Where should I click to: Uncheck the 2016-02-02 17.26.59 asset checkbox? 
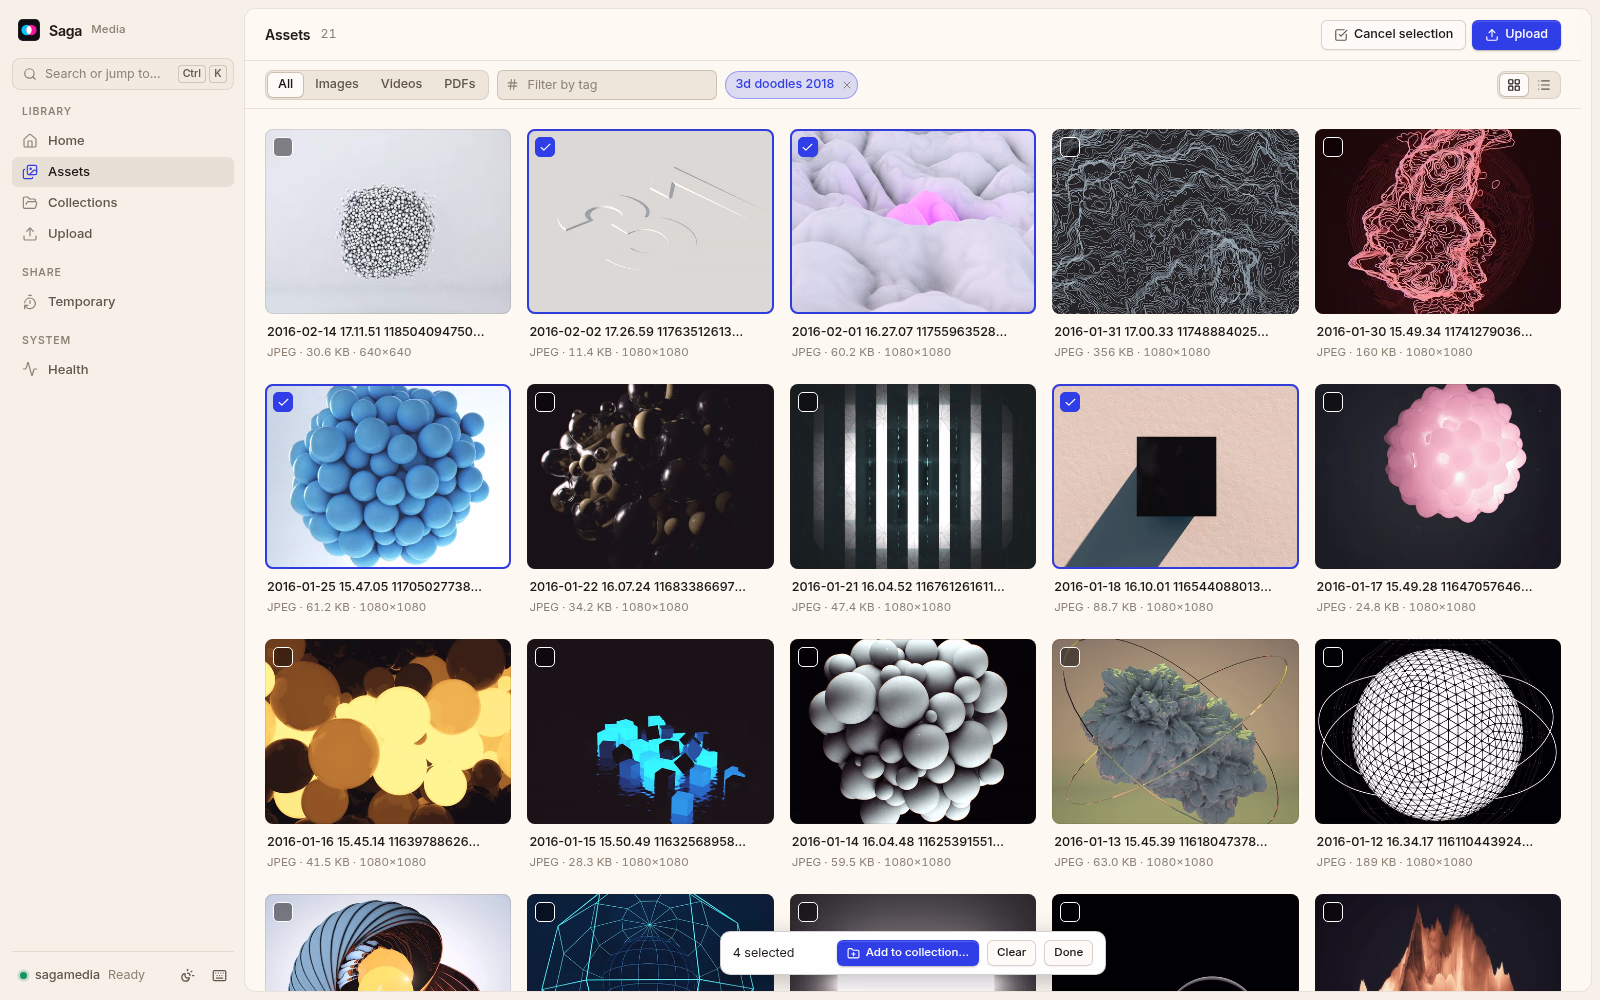pyautogui.click(x=545, y=147)
